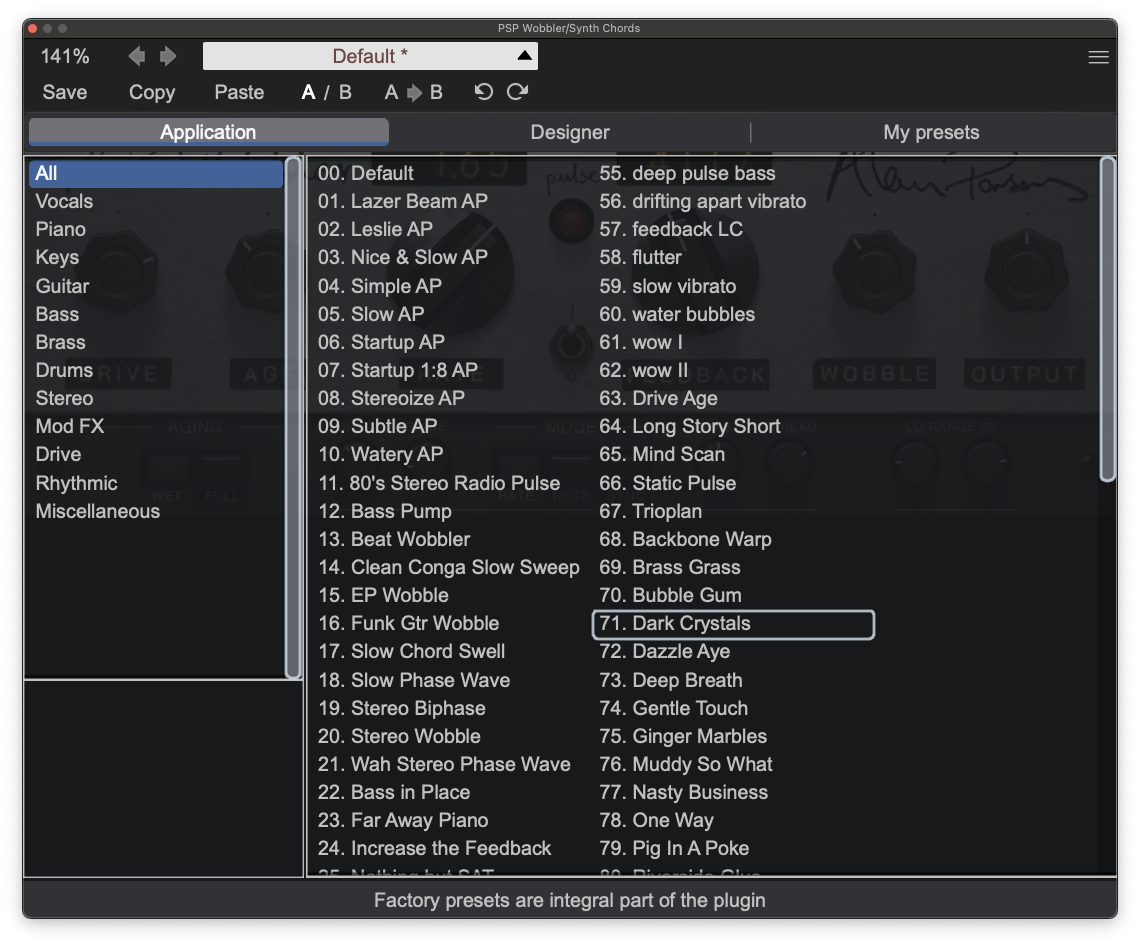
Task: Load preset 16. Funk Gtr Wobble
Action: tap(409, 623)
